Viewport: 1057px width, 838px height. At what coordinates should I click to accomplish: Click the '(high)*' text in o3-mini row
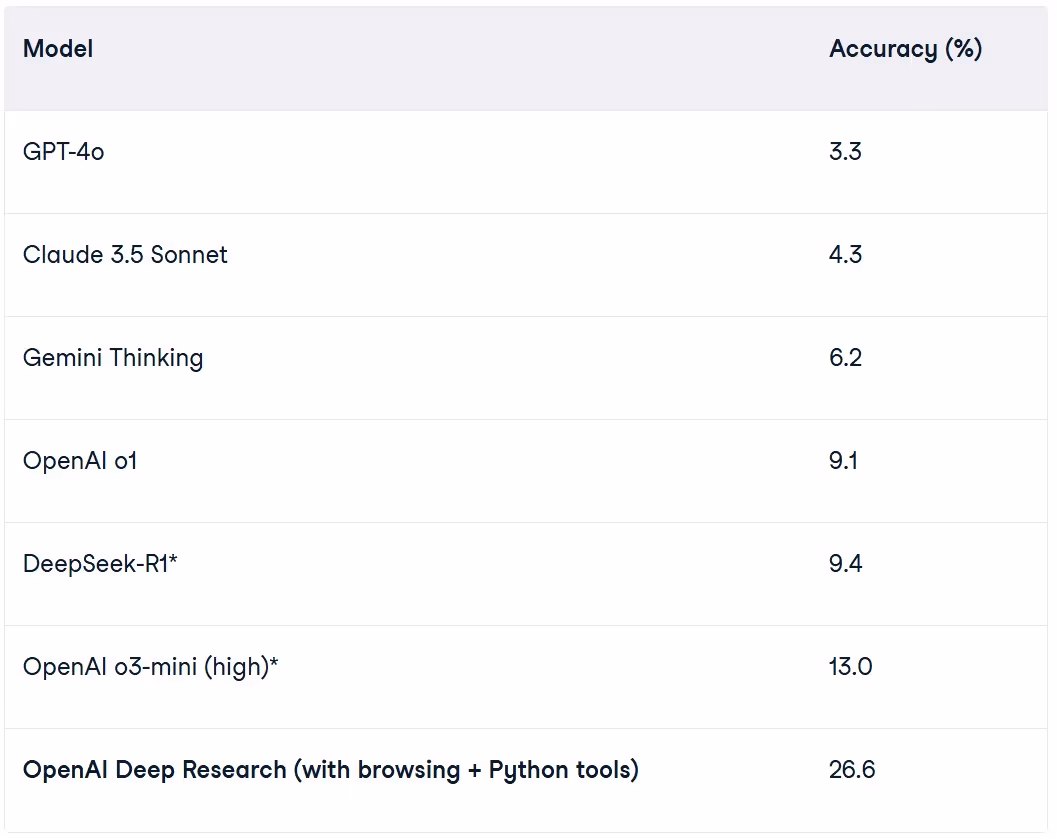241,667
